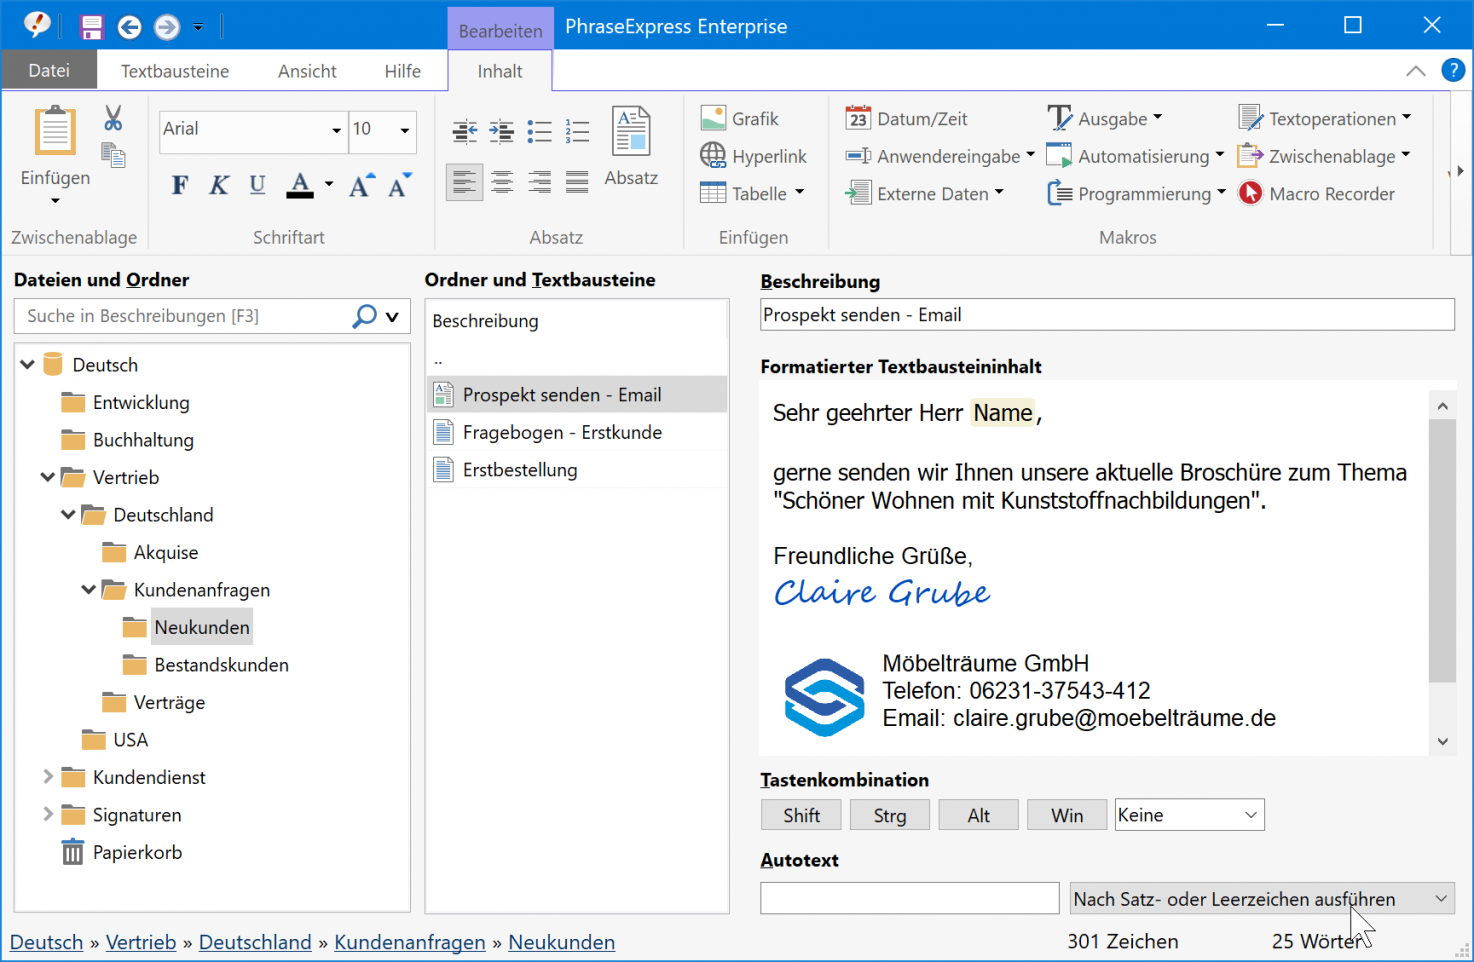
Task: Toggle the Shift hotkey modifier
Action: point(801,815)
